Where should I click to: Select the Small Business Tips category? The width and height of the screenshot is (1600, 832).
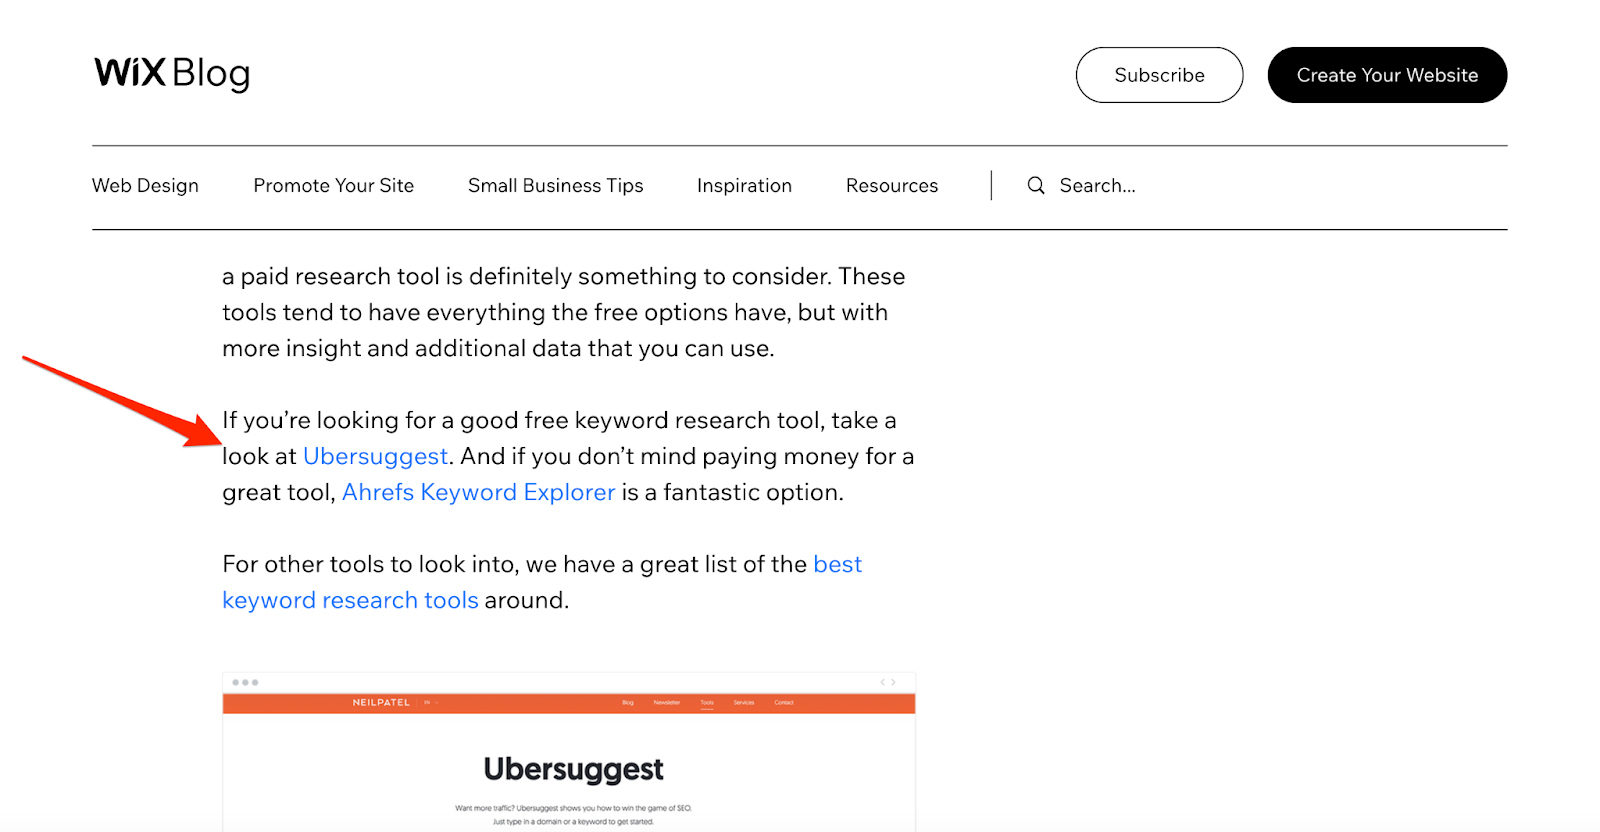(x=555, y=185)
